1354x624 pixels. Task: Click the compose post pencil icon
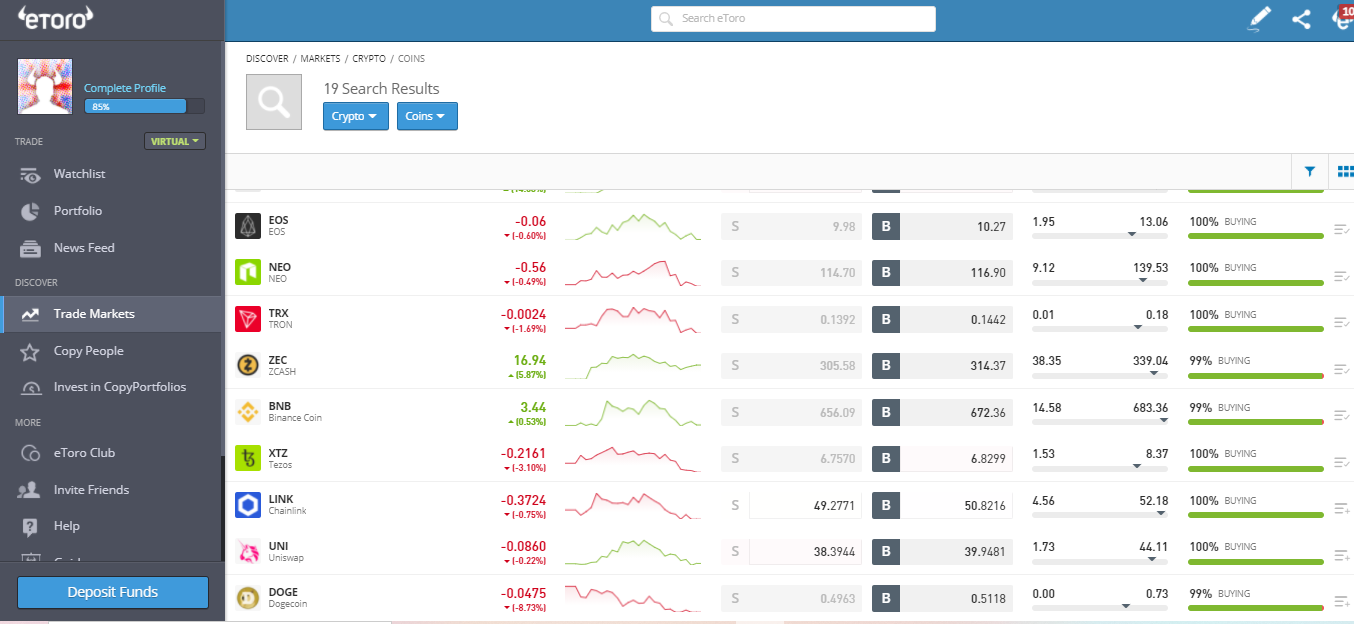point(1259,19)
